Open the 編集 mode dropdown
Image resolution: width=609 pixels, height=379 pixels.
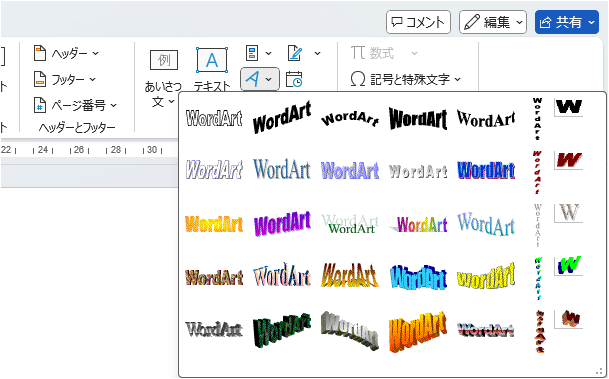tap(493, 22)
